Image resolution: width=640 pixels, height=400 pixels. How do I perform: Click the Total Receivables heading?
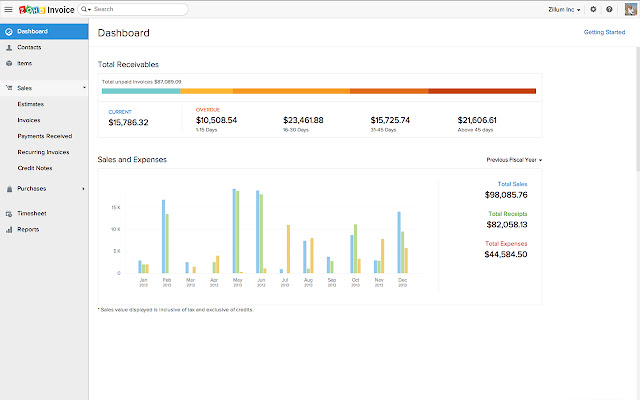tap(128, 64)
